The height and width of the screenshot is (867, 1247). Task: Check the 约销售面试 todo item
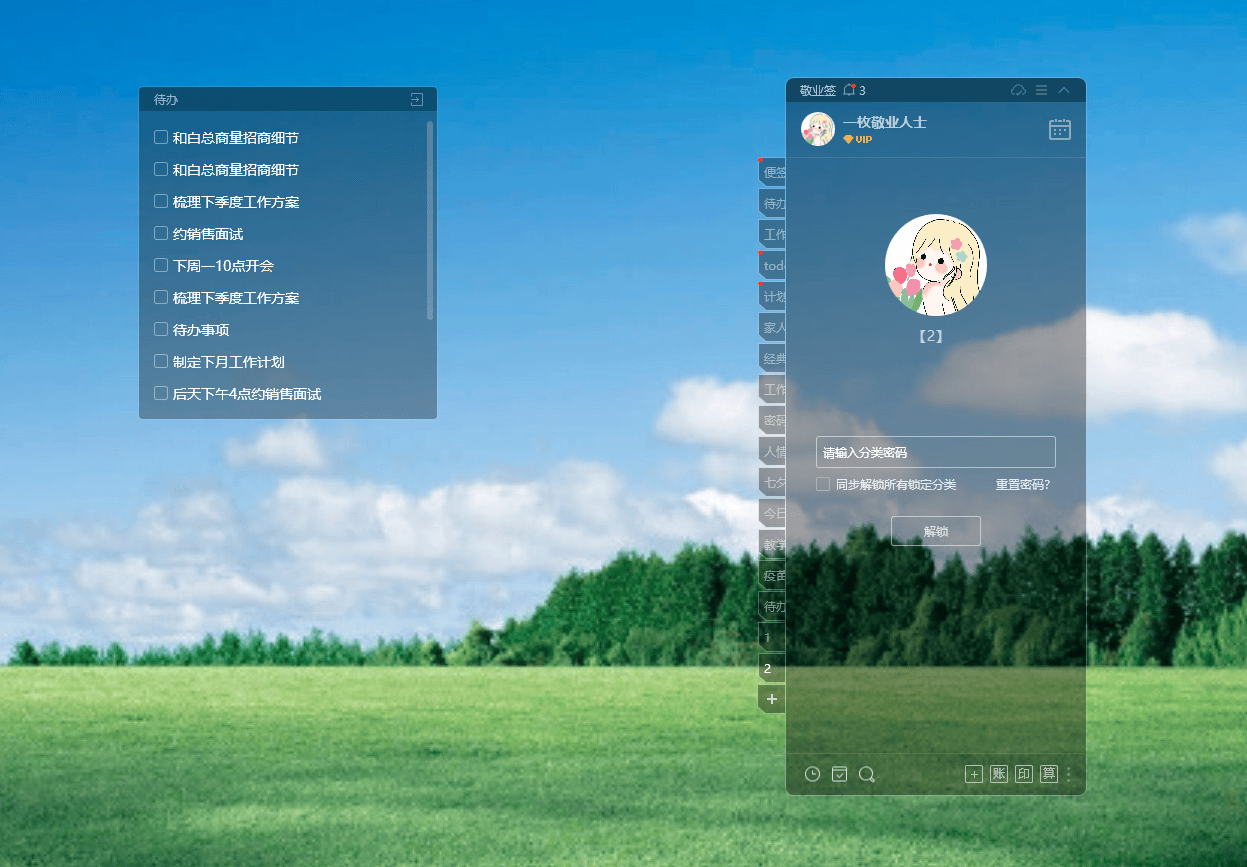(x=161, y=234)
